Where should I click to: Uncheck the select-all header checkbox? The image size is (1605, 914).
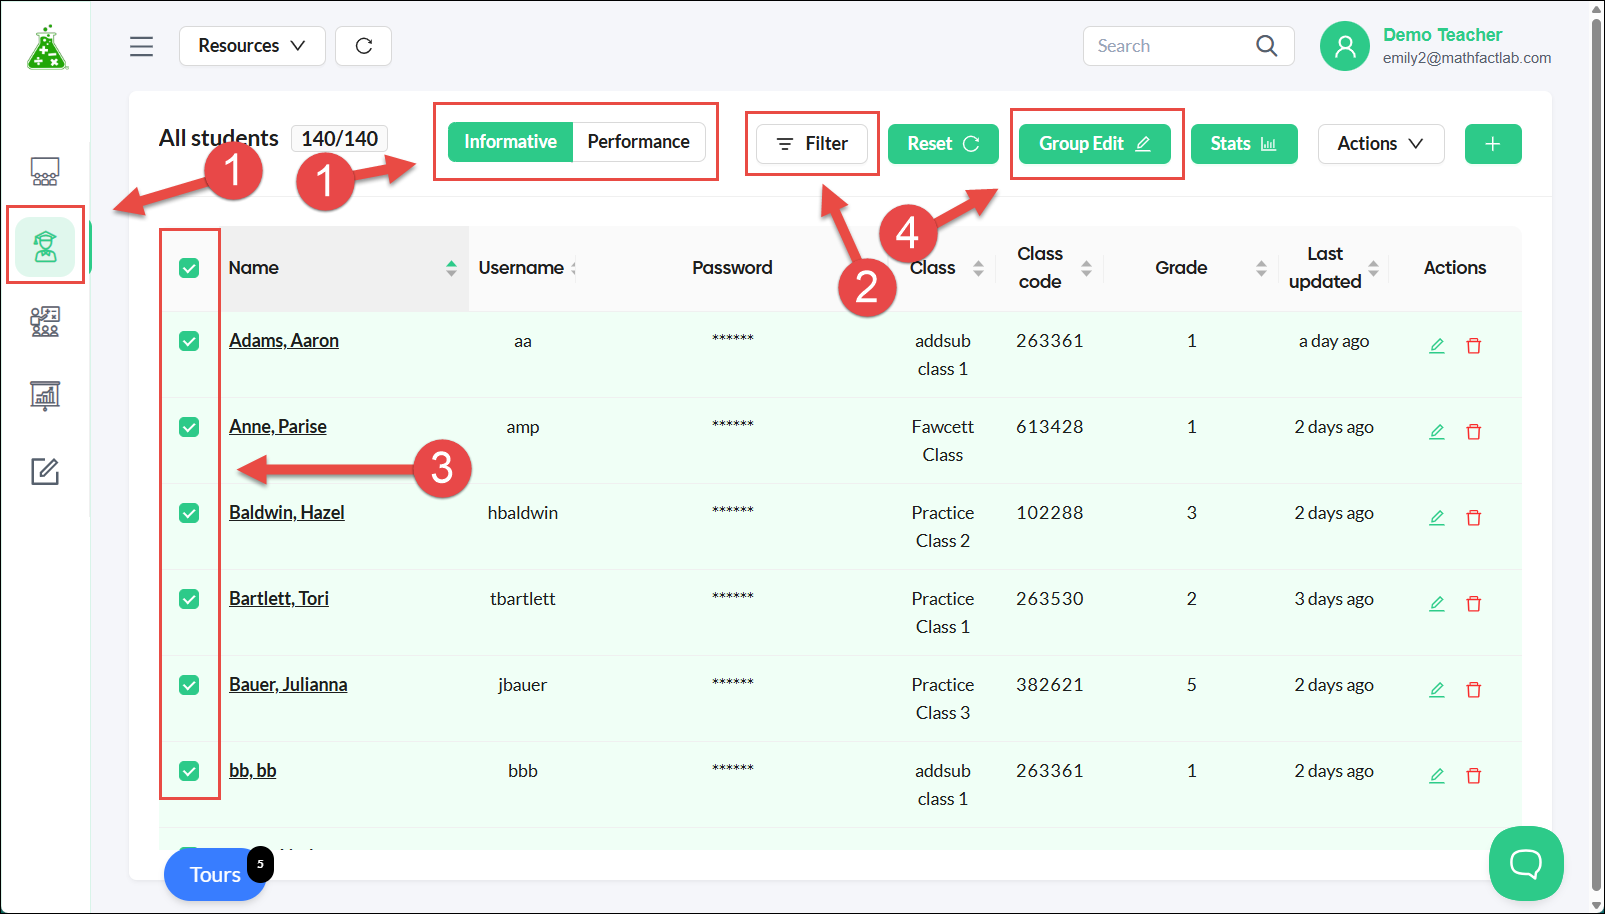tap(189, 268)
